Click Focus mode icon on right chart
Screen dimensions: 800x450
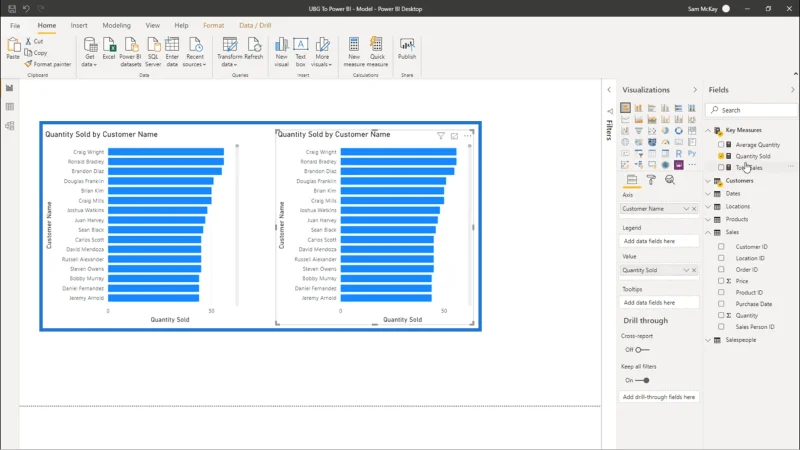pos(454,136)
